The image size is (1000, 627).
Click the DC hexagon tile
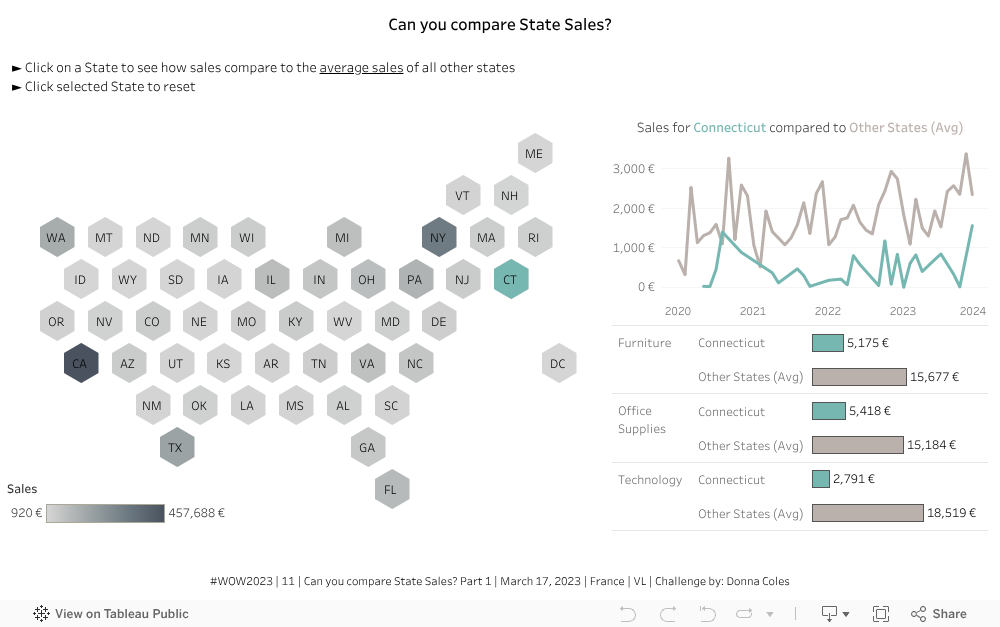(x=558, y=364)
